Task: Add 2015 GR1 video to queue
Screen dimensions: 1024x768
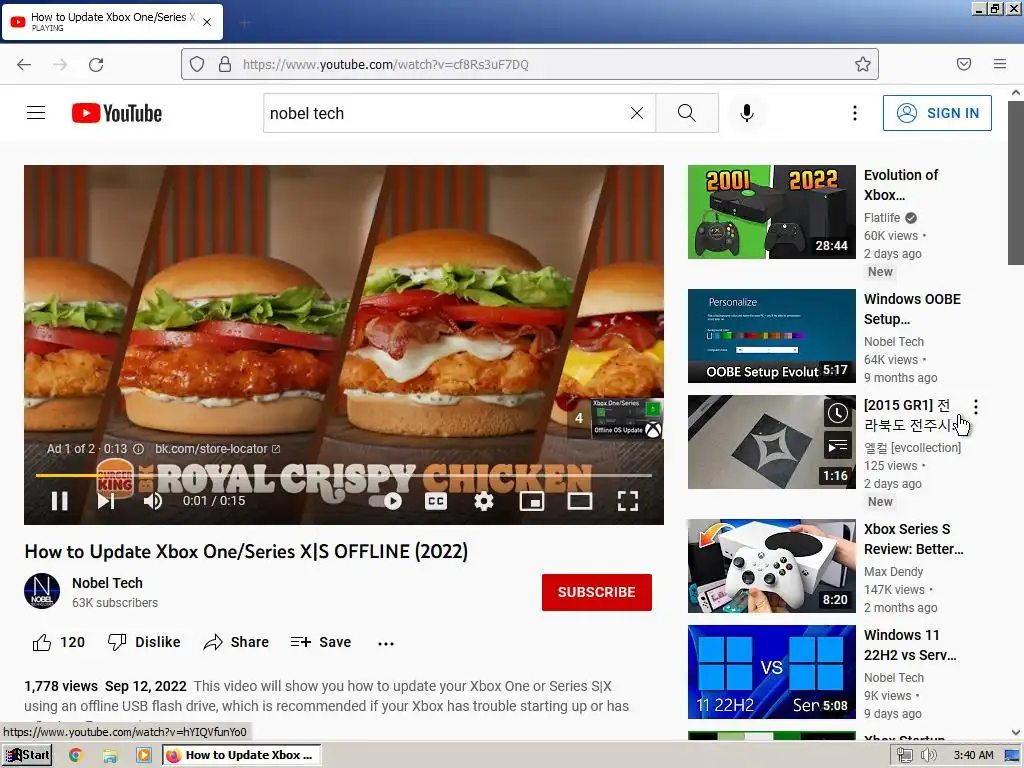Action: coord(838,446)
